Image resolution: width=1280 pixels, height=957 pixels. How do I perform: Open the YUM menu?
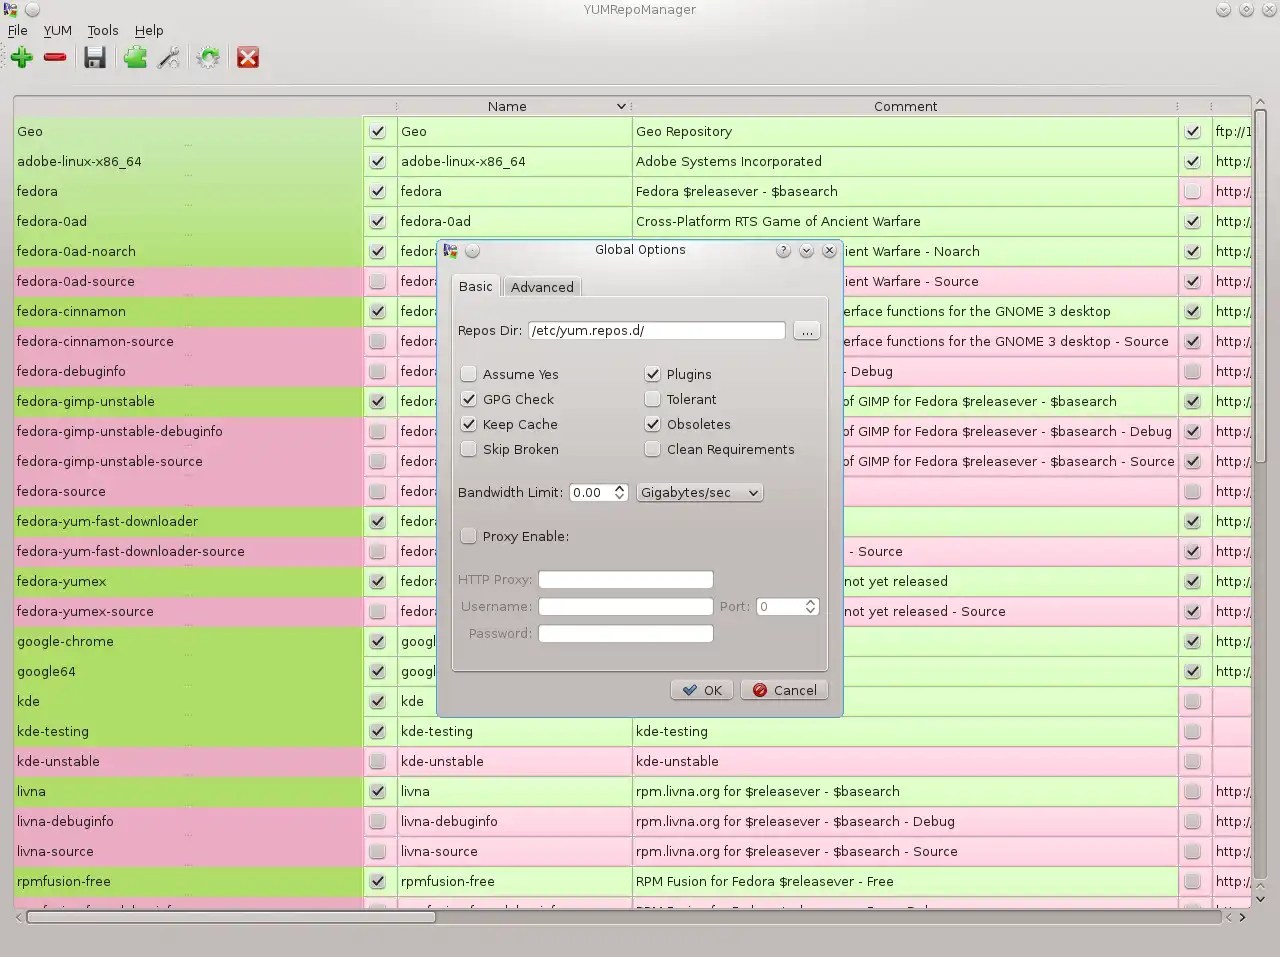58,30
